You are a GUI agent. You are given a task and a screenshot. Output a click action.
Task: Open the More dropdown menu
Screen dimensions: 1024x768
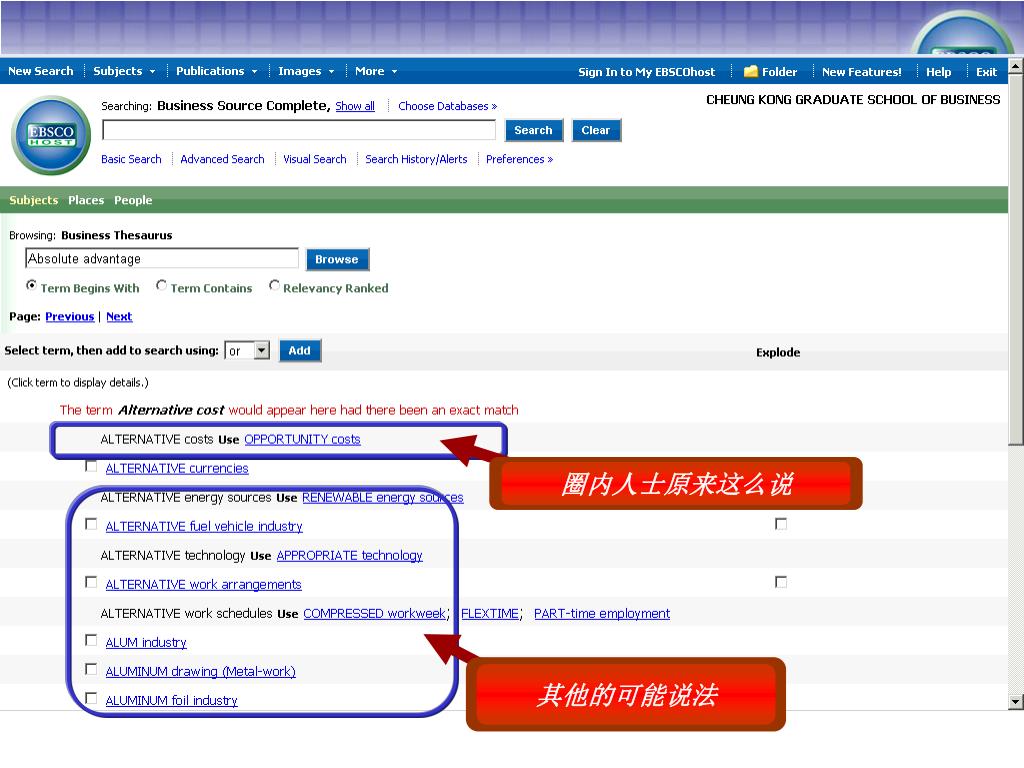[376, 71]
